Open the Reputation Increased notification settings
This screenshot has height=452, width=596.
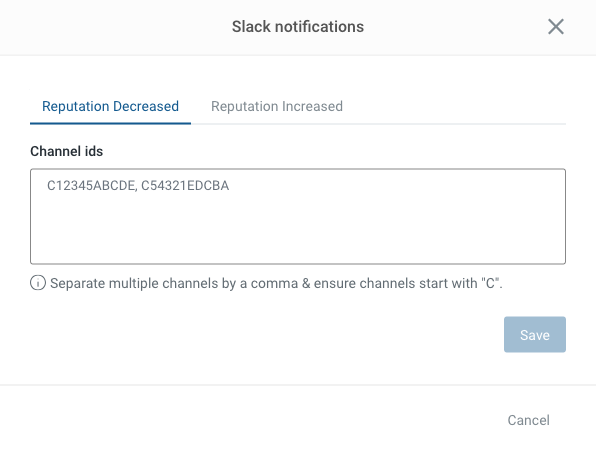pyautogui.click(x=277, y=106)
